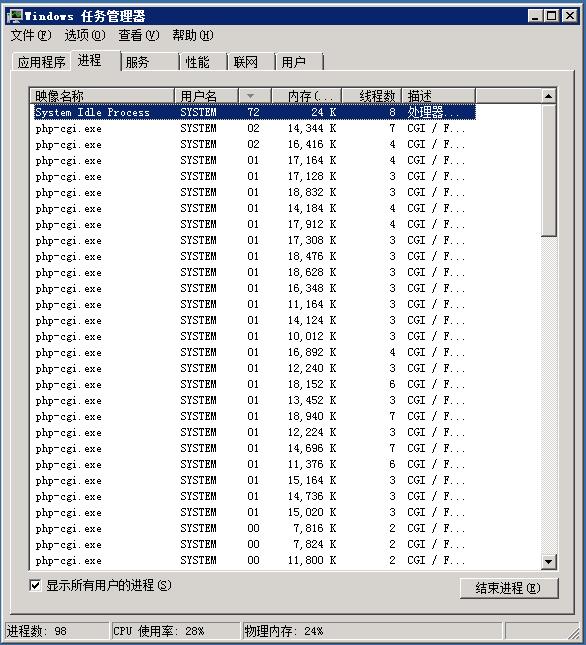
Task: Toggle 显示所有用户的进程 checkbox
Action: (x=35, y=585)
